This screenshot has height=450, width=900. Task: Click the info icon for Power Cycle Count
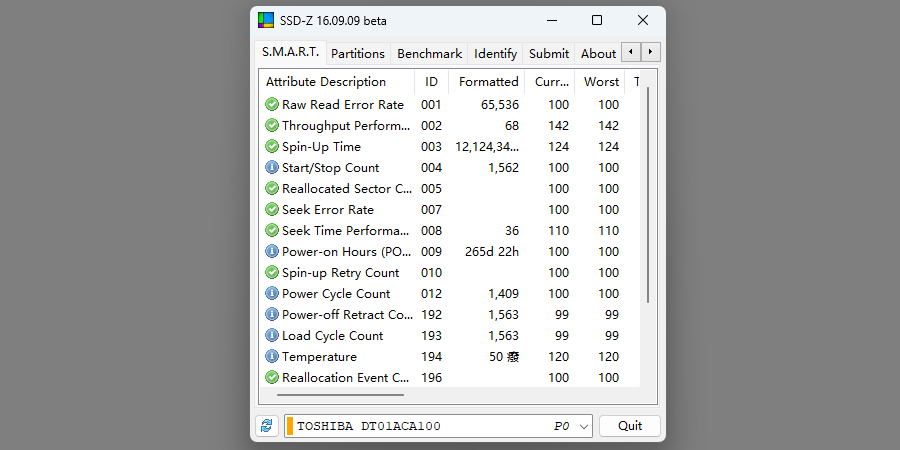[x=272, y=294]
